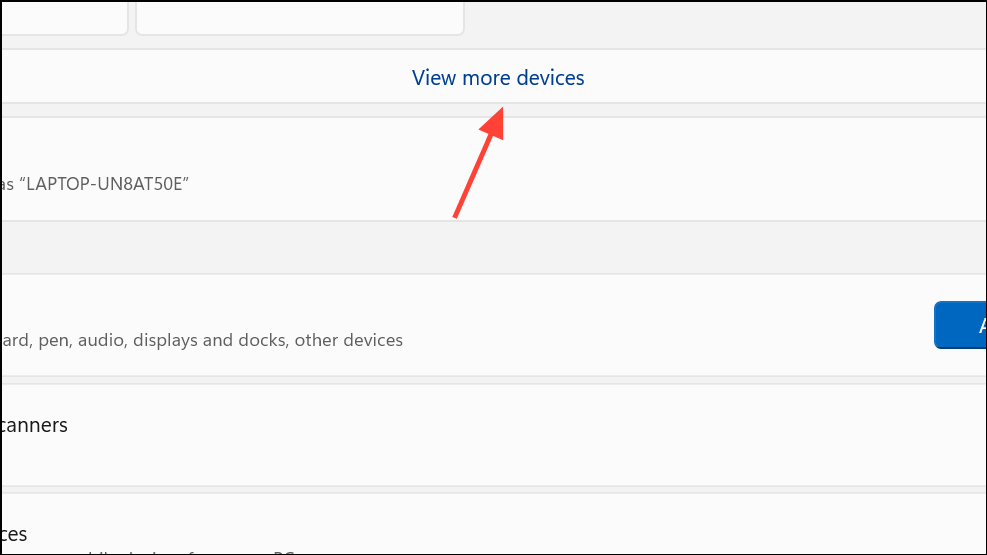Click the truncated "canners" heading text

(34, 425)
